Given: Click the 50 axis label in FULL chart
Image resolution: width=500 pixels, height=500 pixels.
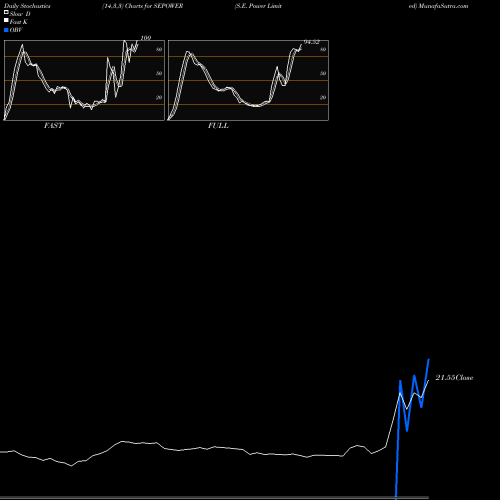Looking at the screenshot, I should 323,74.
